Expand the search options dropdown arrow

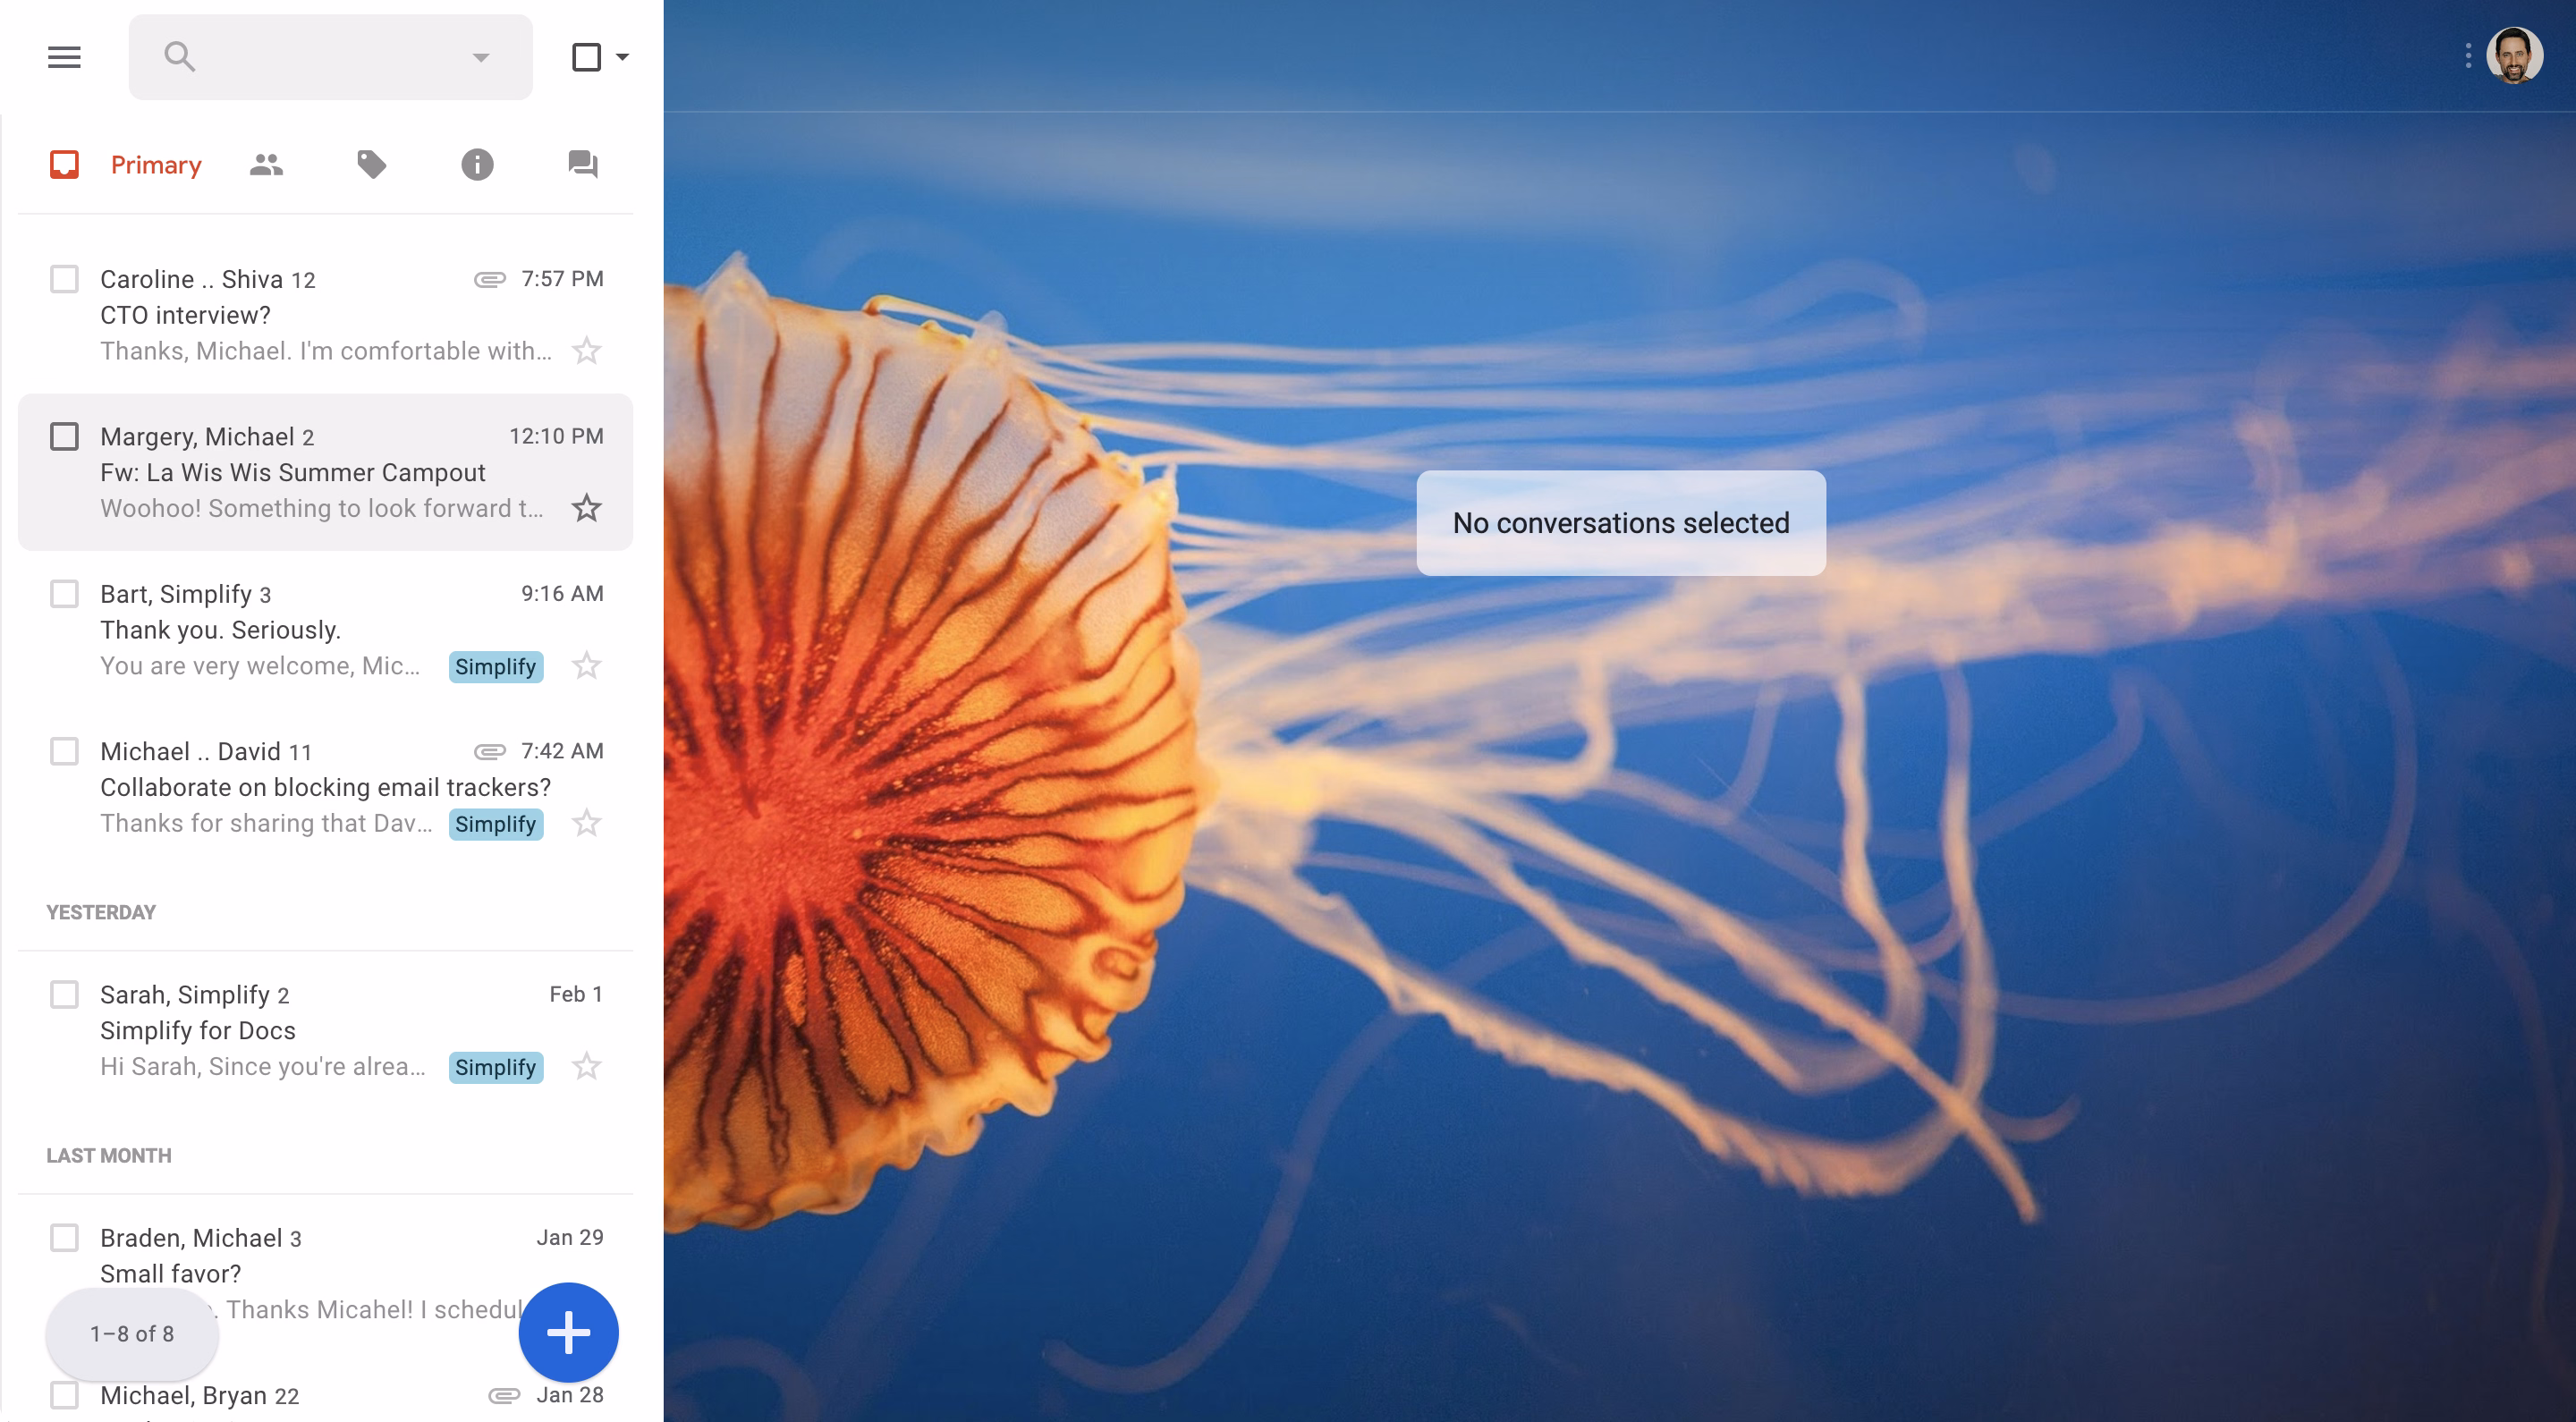481,57
